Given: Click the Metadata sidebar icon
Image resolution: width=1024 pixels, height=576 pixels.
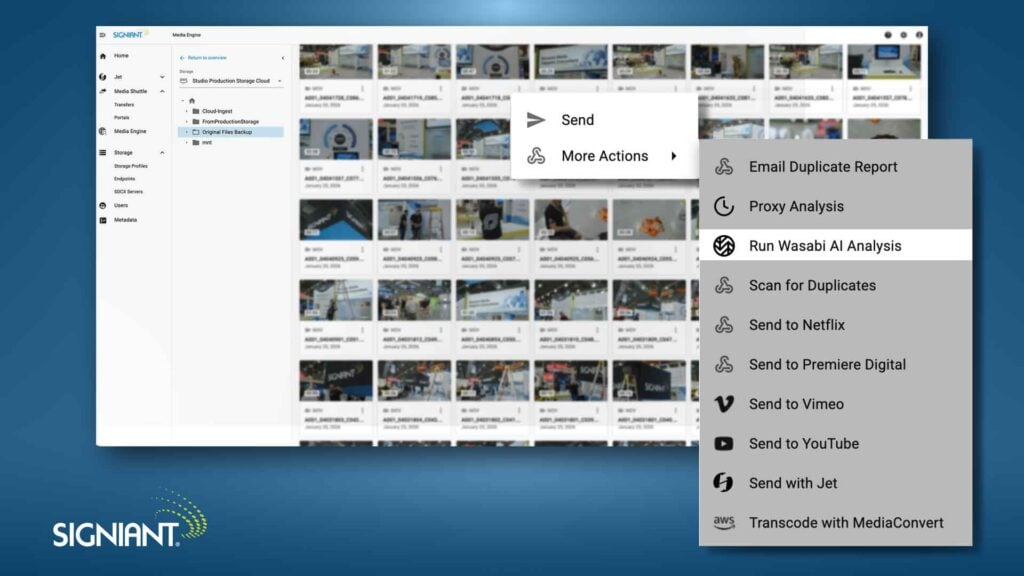Looking at the screenshot, I should tap(103, 220).
